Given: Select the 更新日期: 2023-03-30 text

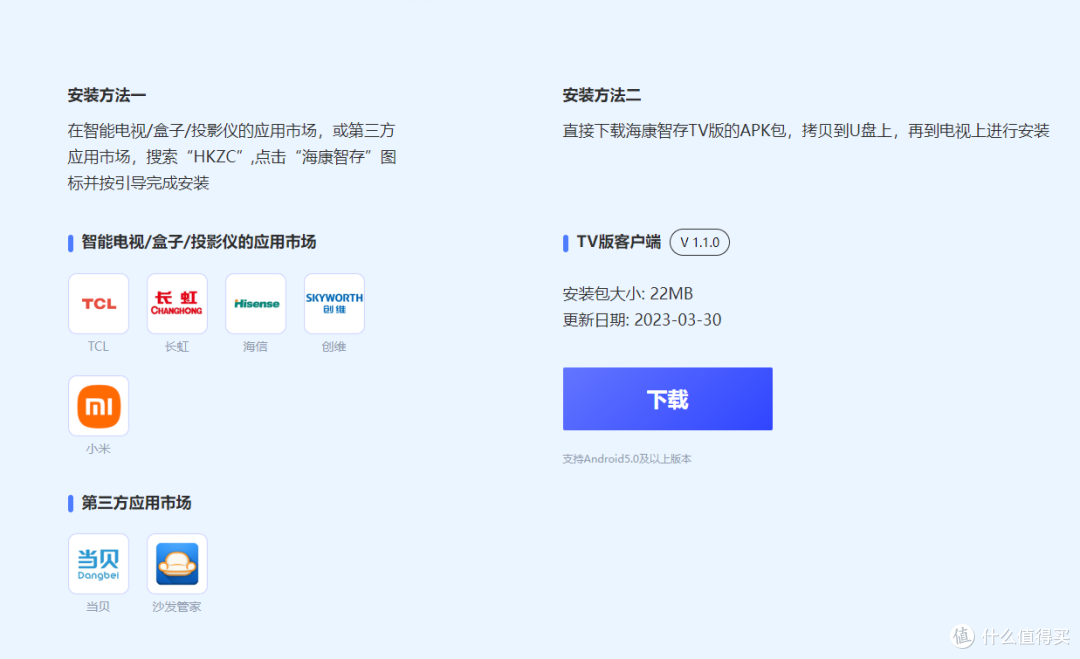Looking at the screenshot, I should 642,320.
